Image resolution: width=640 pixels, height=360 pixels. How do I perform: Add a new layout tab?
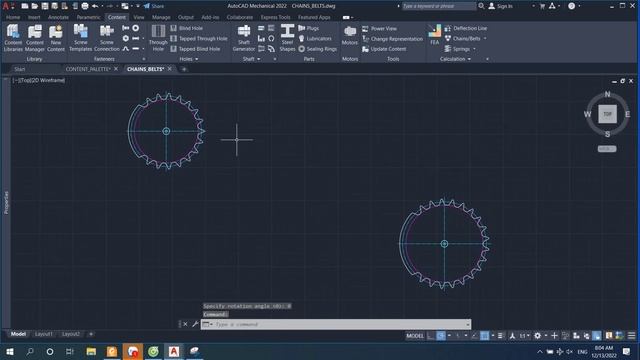point(91,334)
